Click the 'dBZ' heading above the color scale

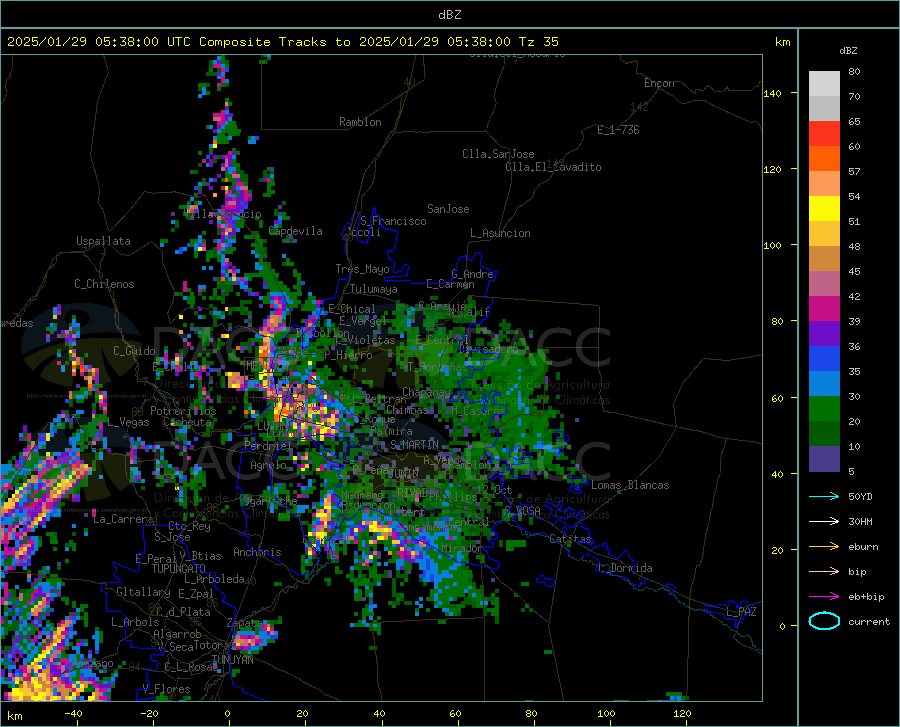click(848, 50)
